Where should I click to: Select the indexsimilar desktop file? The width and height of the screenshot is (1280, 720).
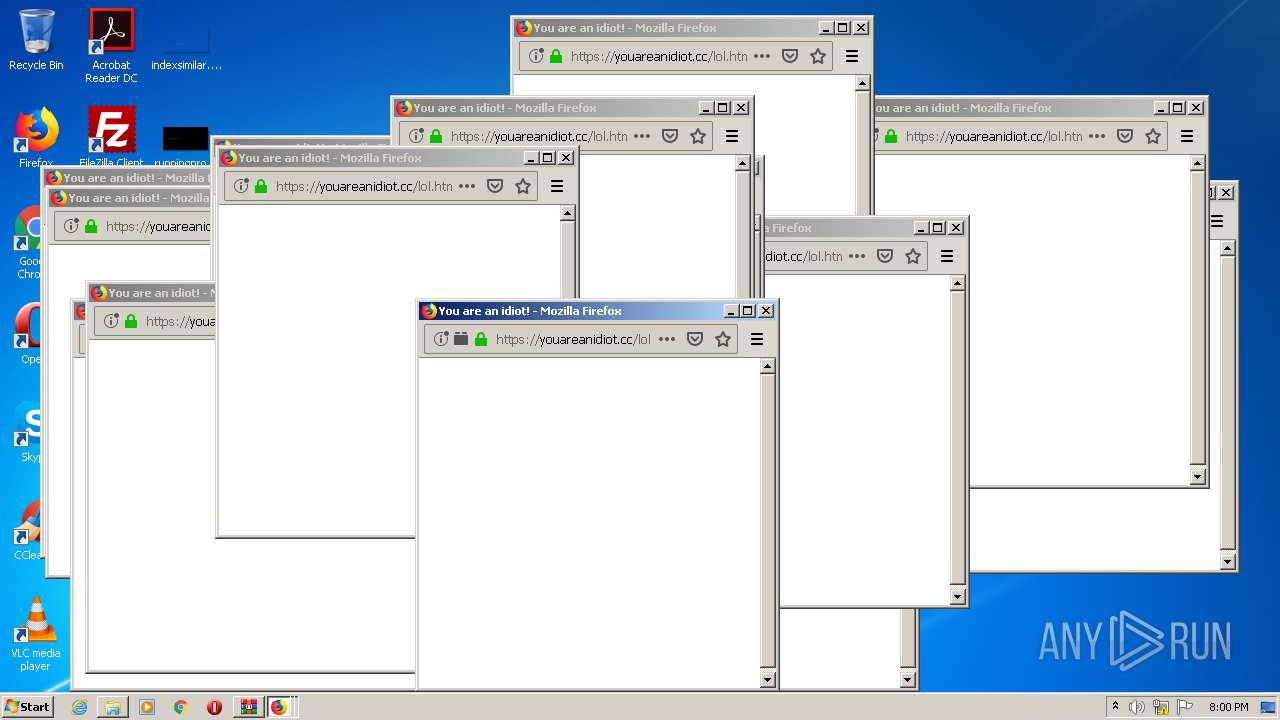[x=186, y=50]
